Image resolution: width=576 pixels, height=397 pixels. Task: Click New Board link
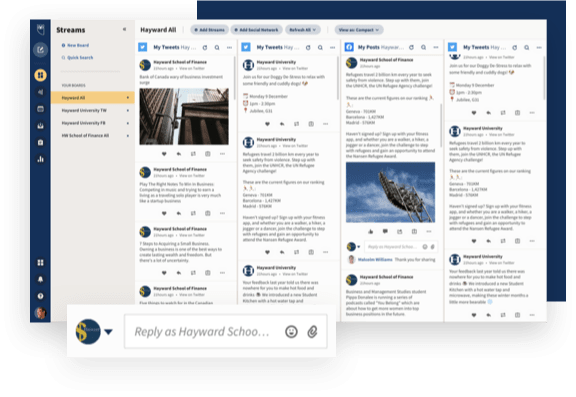click(75, 45)
